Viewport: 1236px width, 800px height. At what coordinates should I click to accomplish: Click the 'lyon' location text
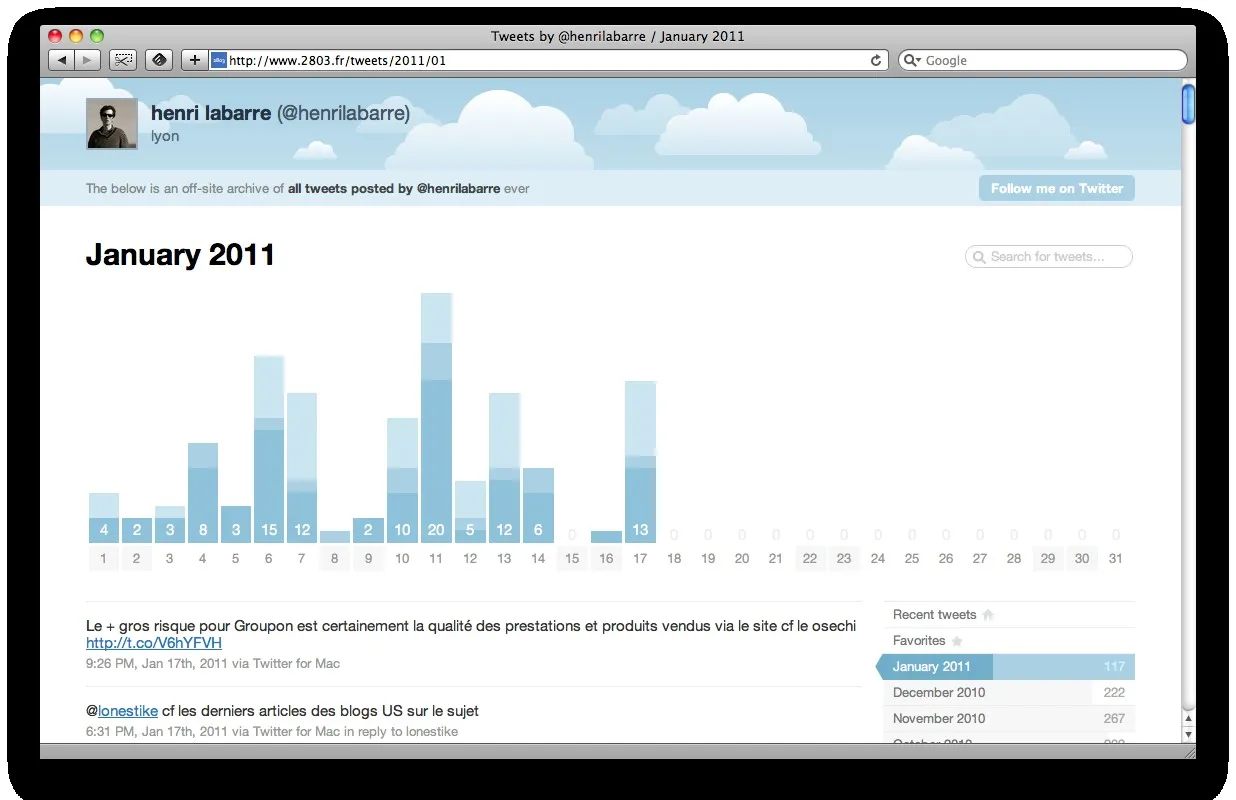click(x=165, y=136)
